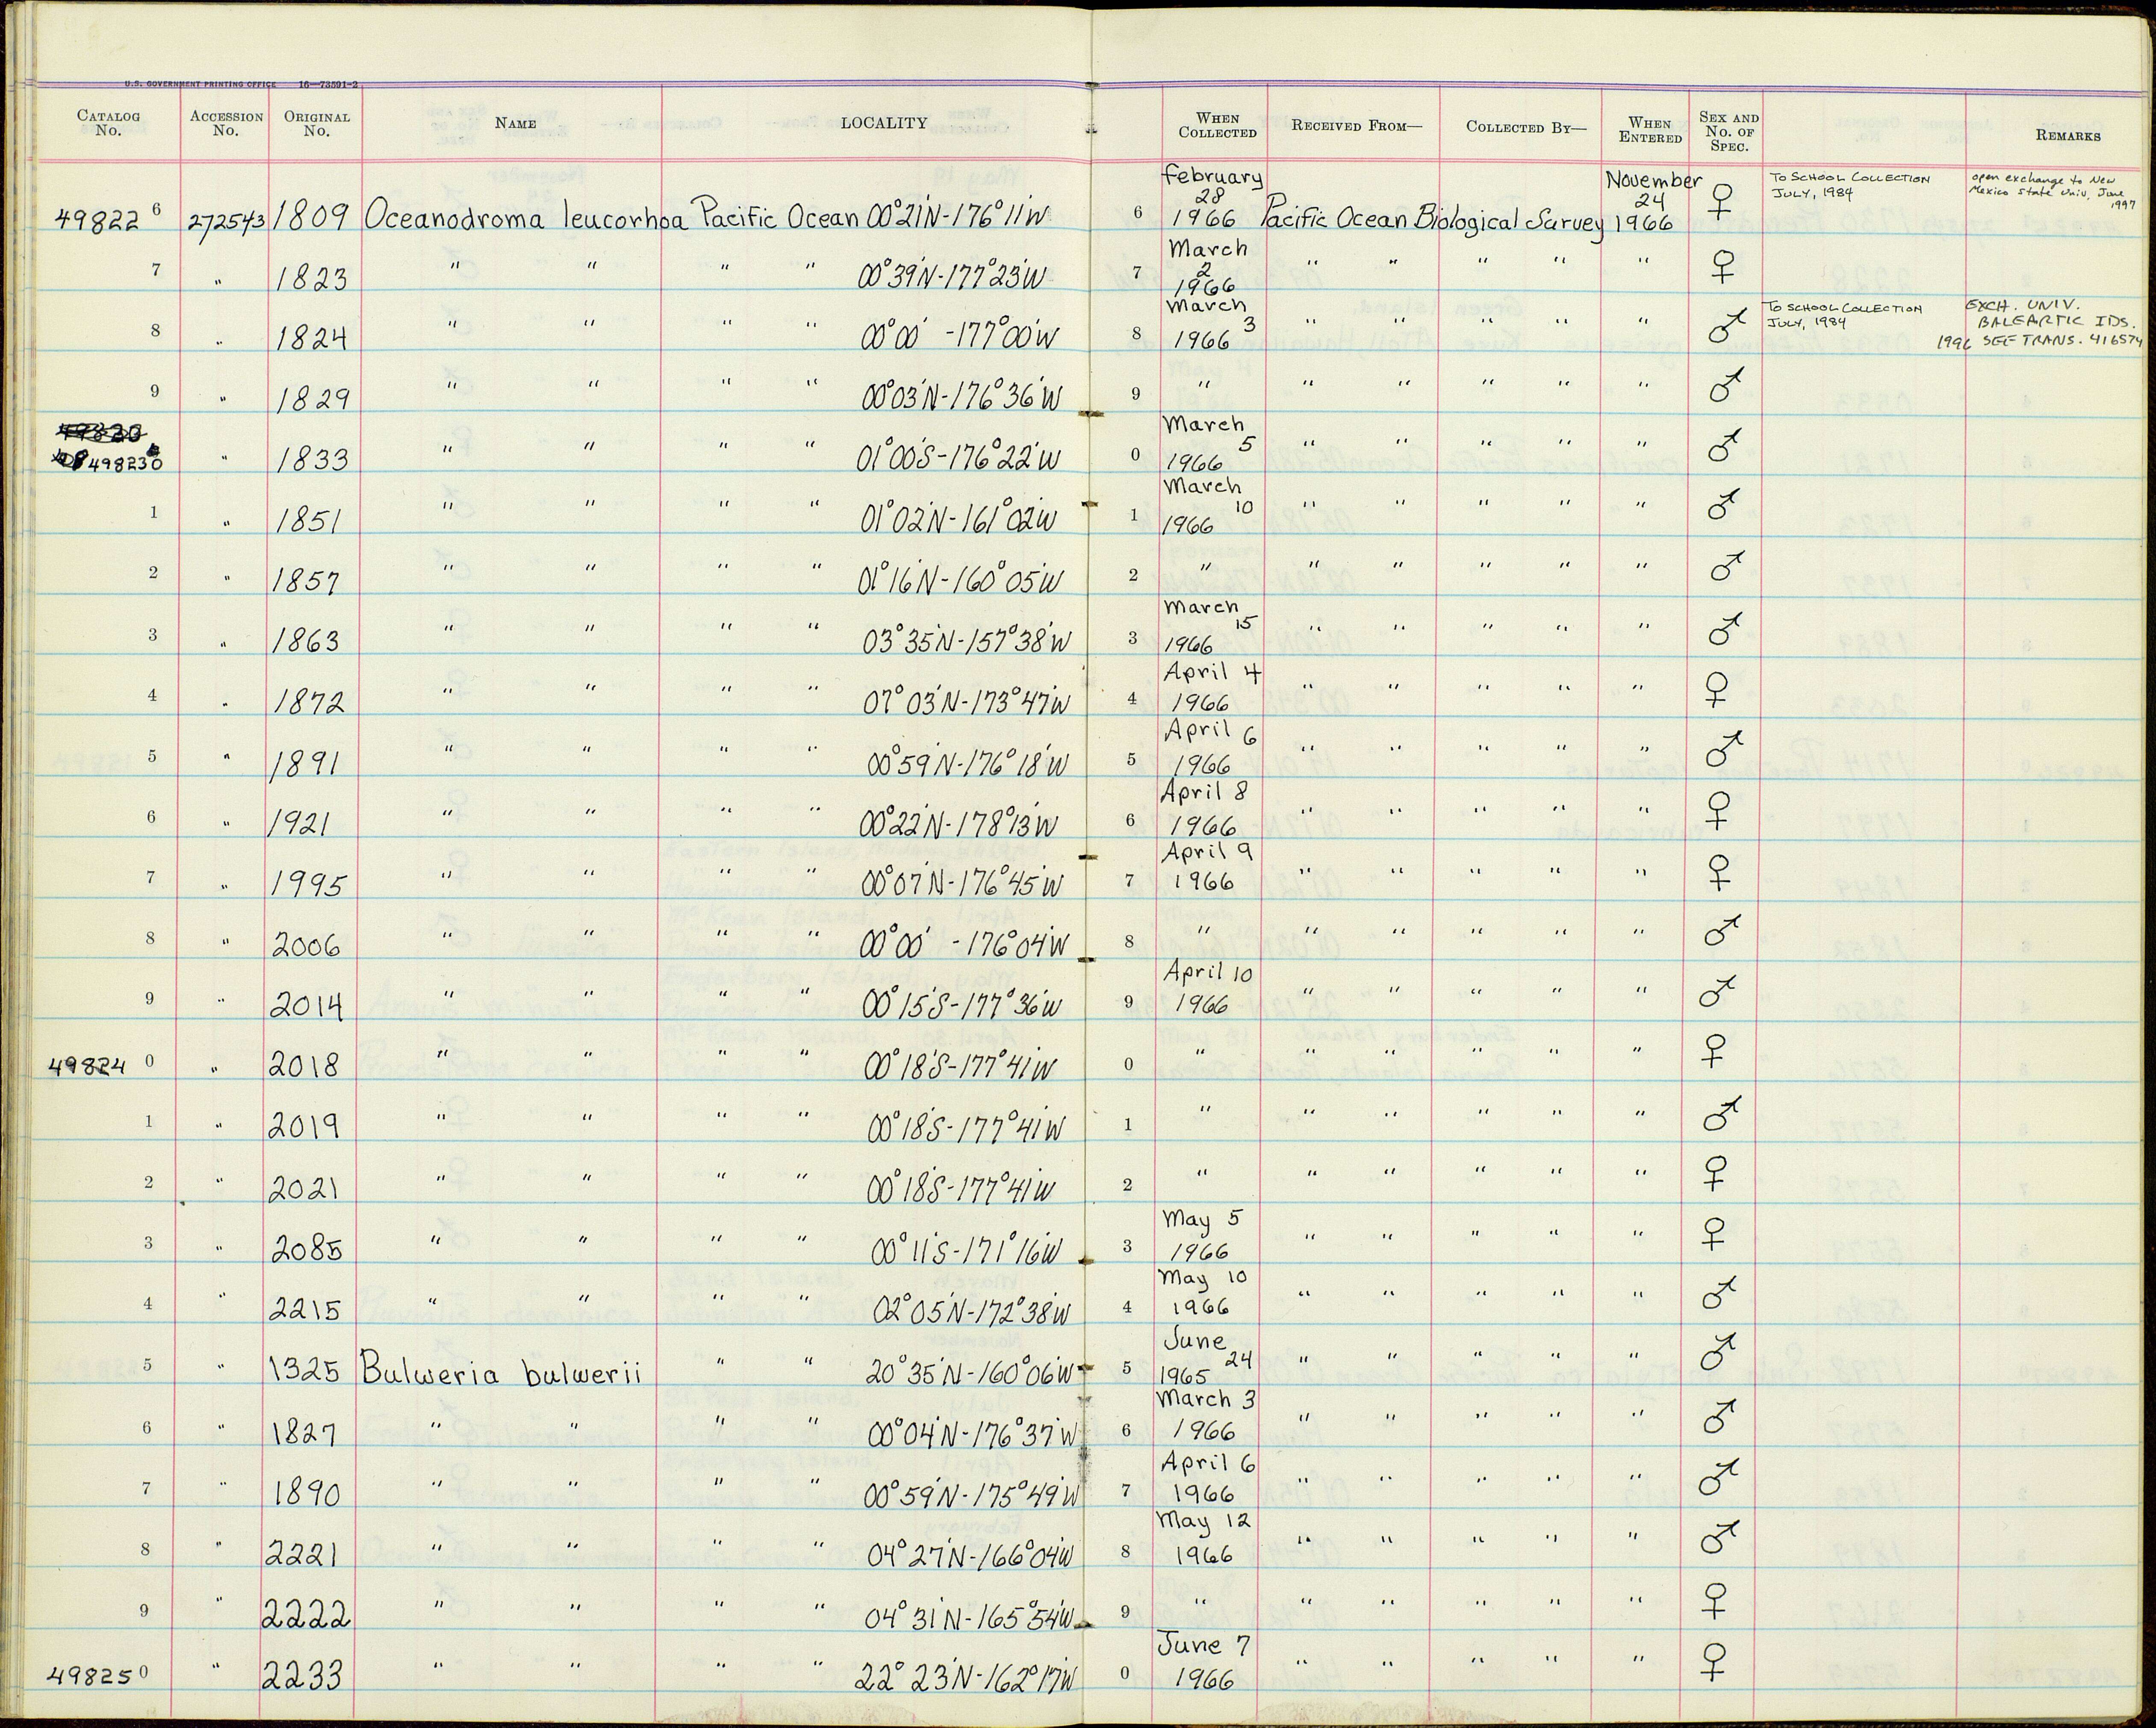The width and height of the screenshot is (2156, 1728).
Task: Select original number 2006
Action: (307, 946)
